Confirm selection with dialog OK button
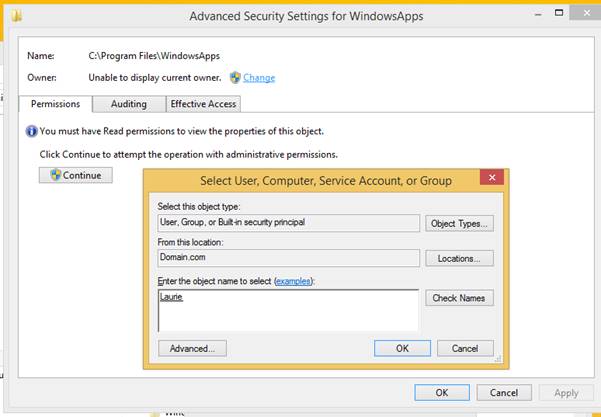This screenshot has width=601, height=417. click(x=402, y=348)
